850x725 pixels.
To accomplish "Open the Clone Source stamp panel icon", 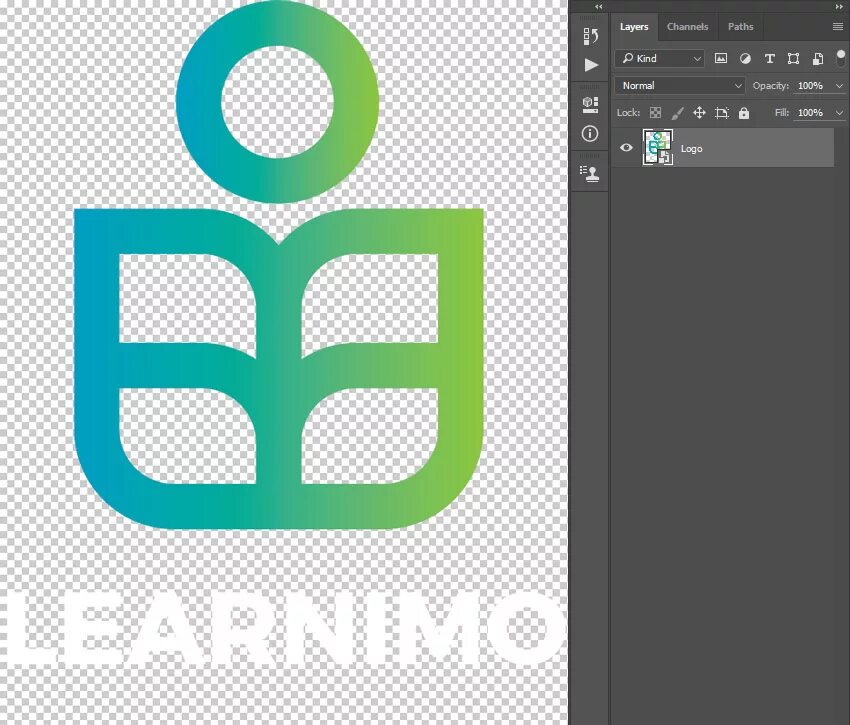I will 590,174.
